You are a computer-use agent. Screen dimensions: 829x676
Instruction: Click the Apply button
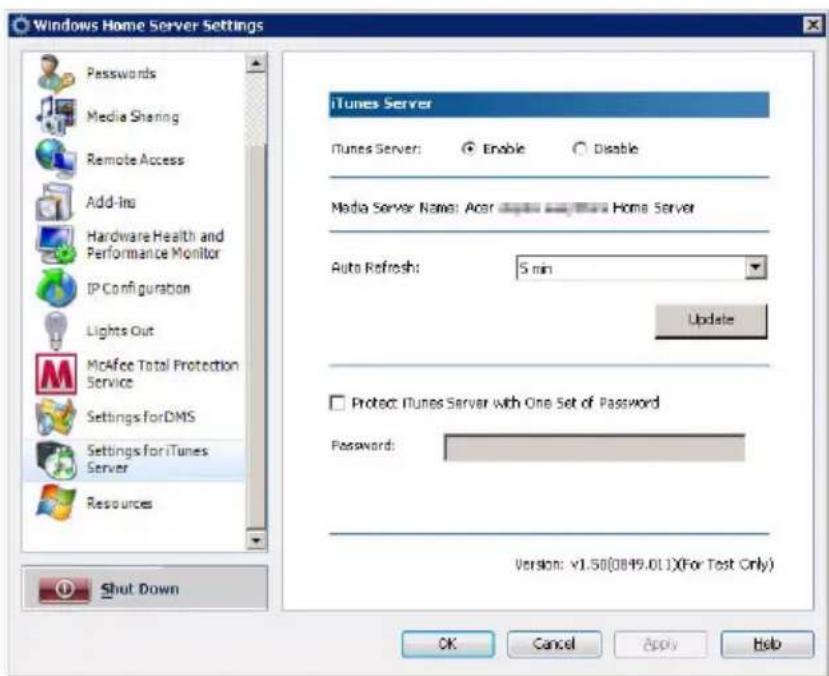(660, 644)
